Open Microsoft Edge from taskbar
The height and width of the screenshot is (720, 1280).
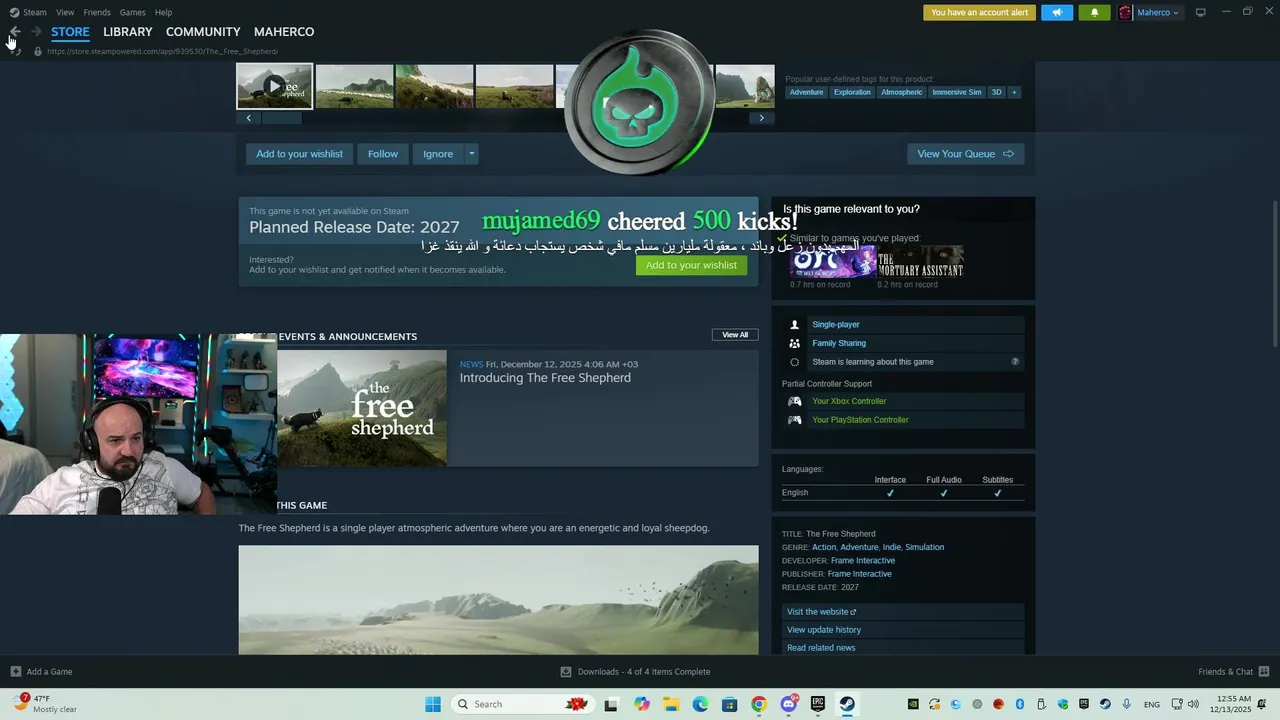coord(700,704)
